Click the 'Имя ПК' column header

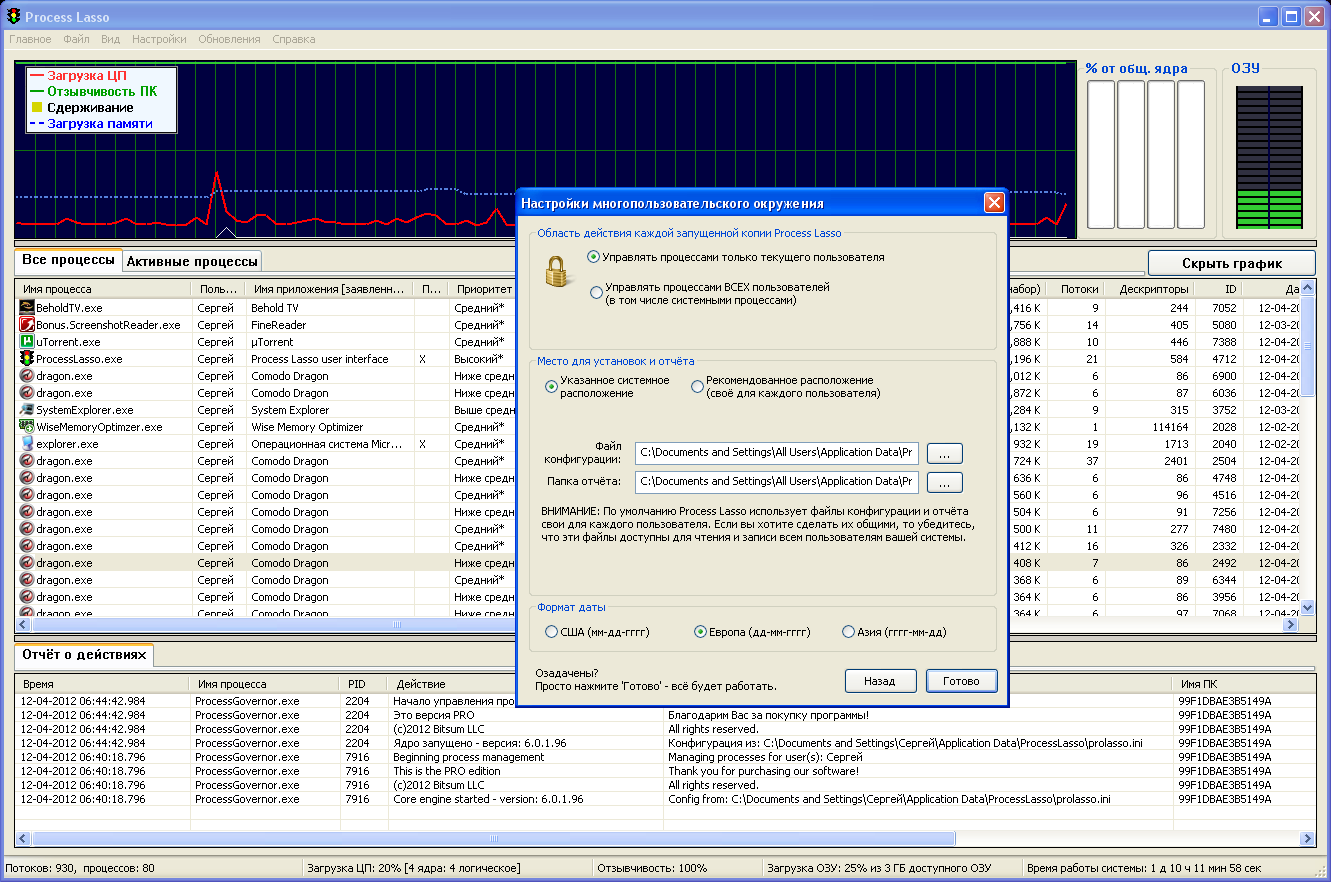1244,684
